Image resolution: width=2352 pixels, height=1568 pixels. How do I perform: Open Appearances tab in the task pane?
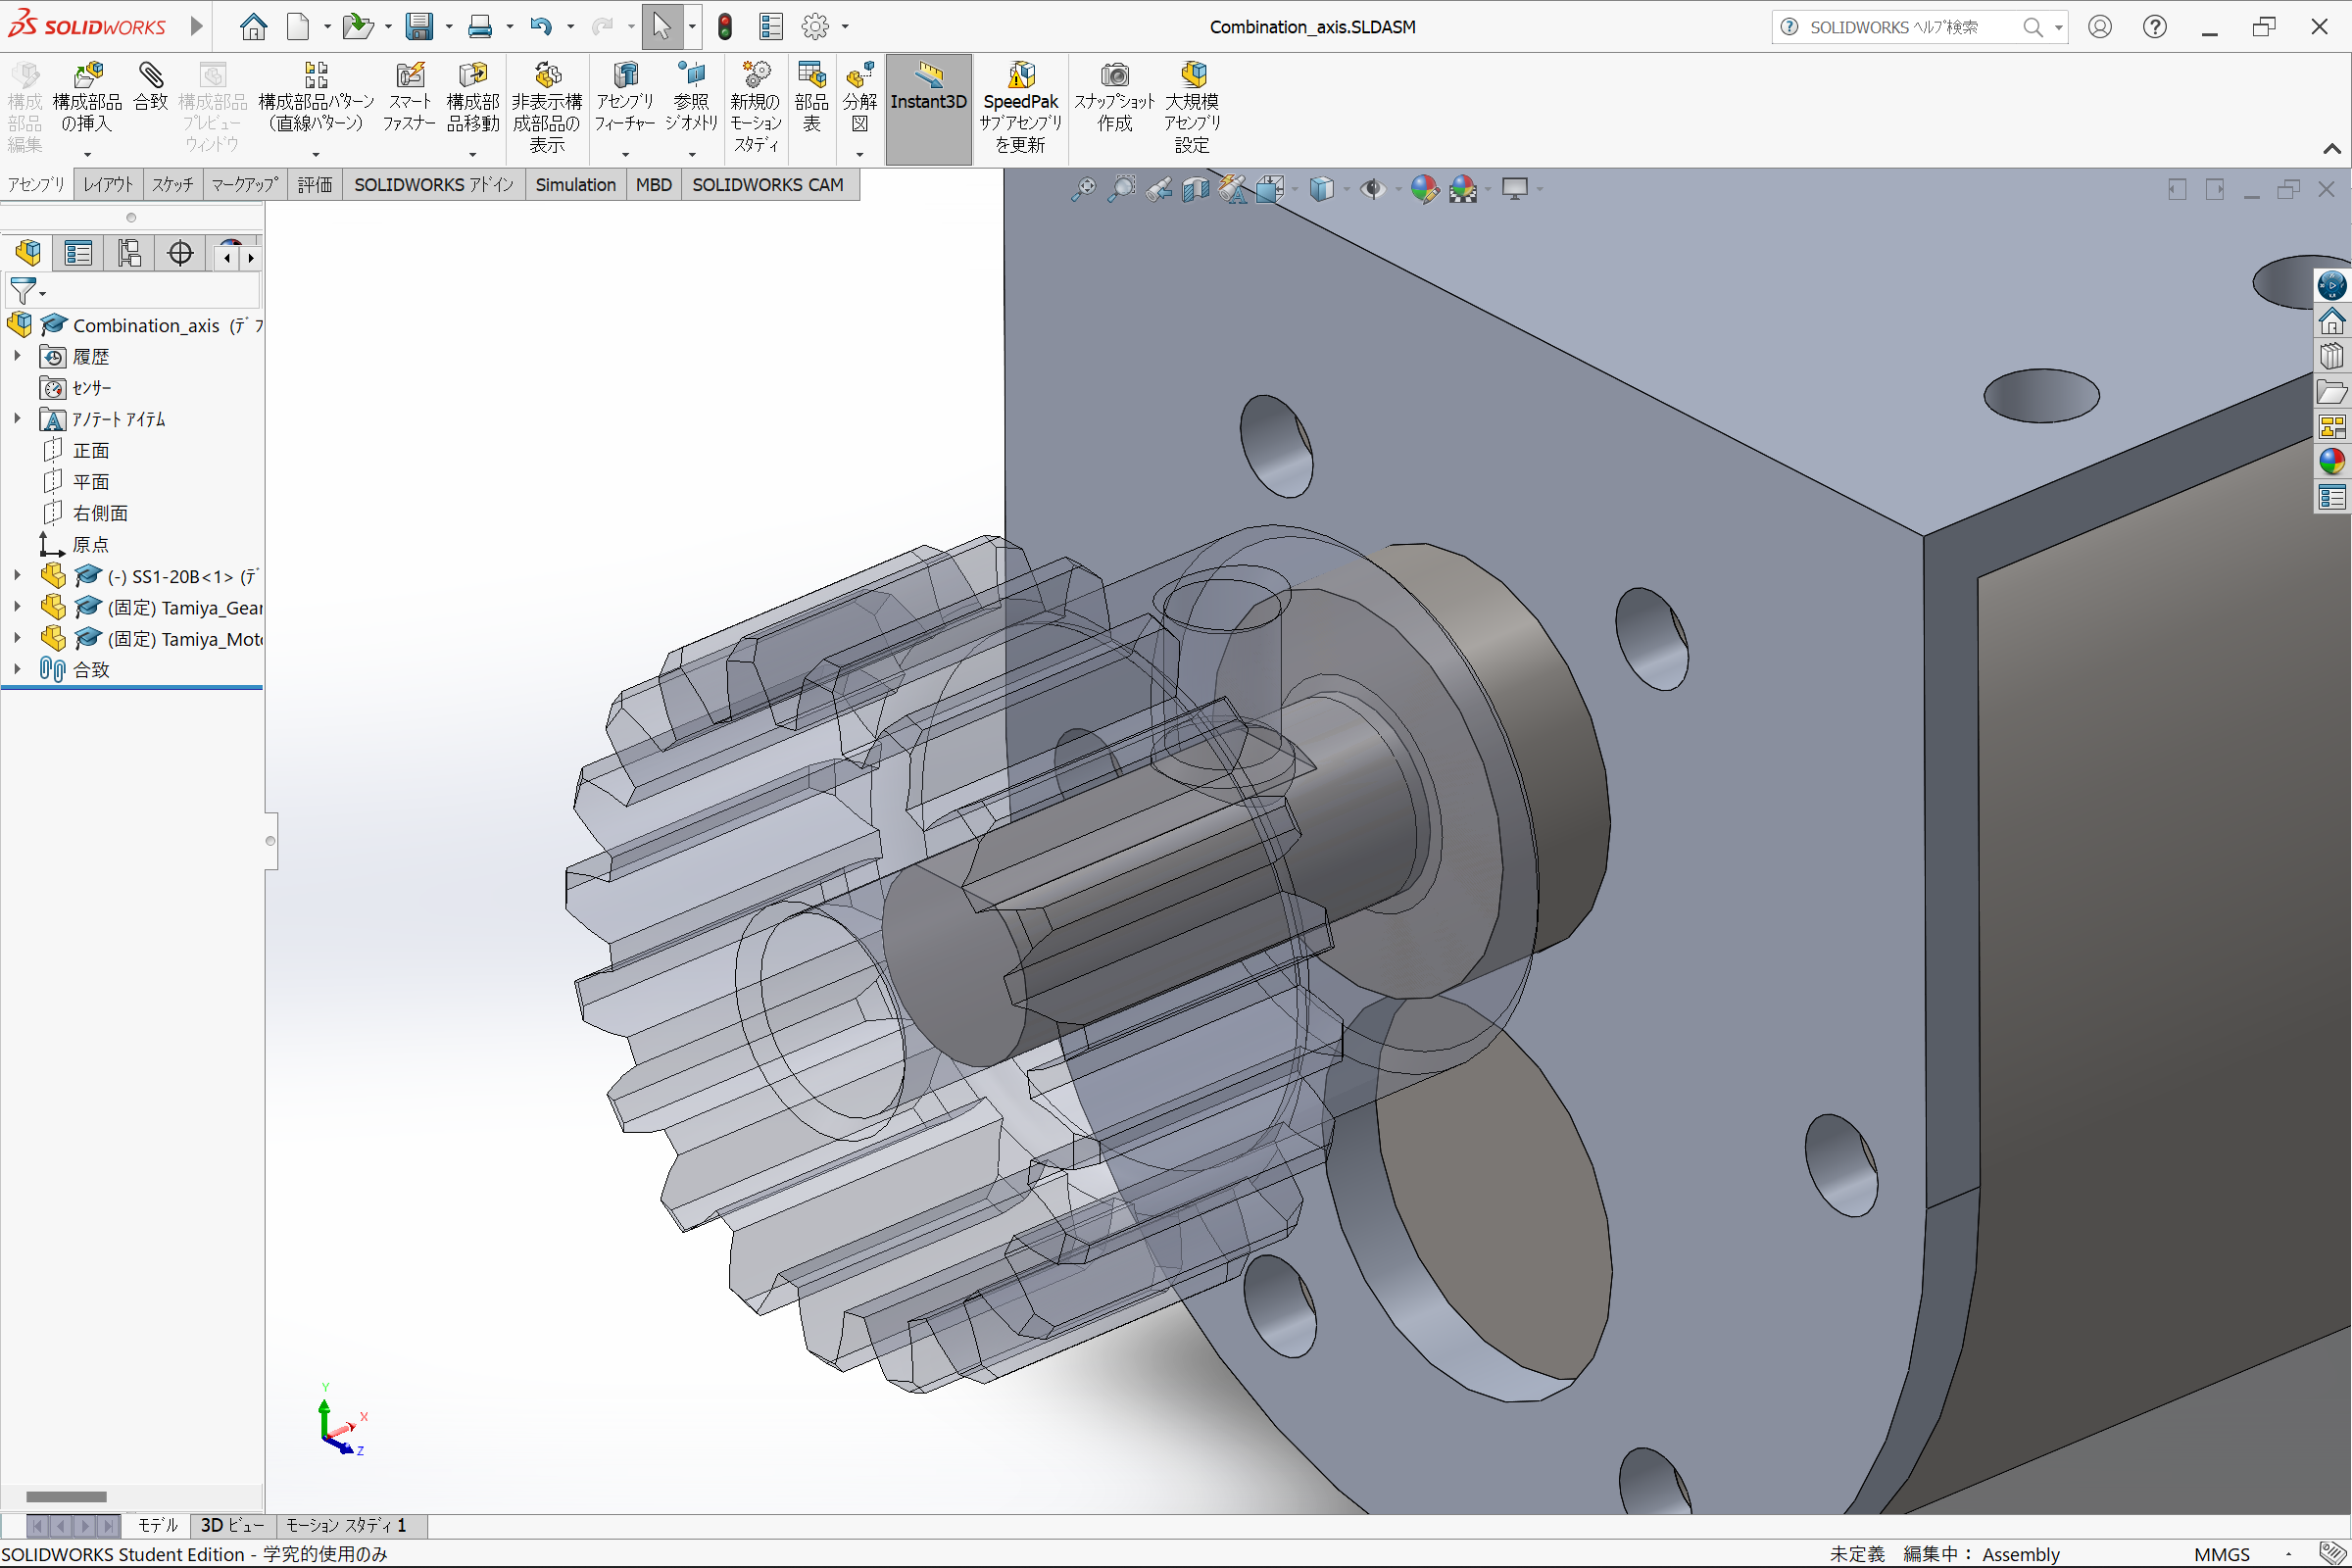coord(2332,461)
